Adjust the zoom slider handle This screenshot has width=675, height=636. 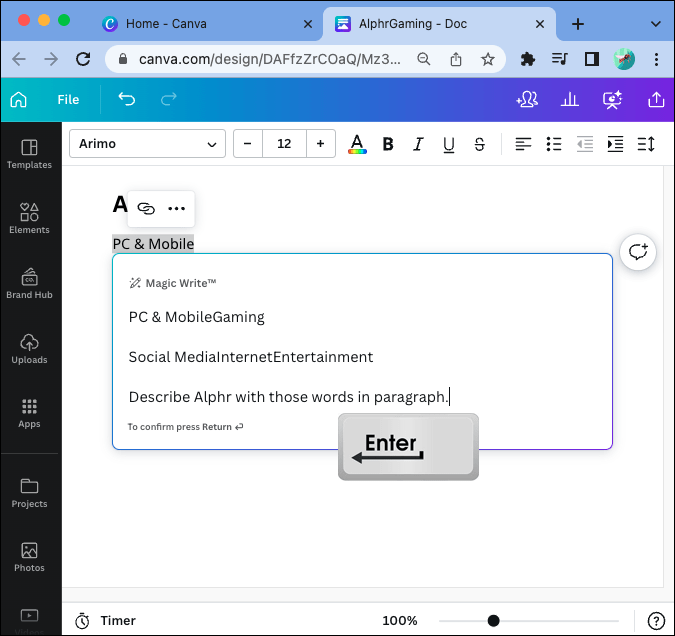click(x=493, y=620)
